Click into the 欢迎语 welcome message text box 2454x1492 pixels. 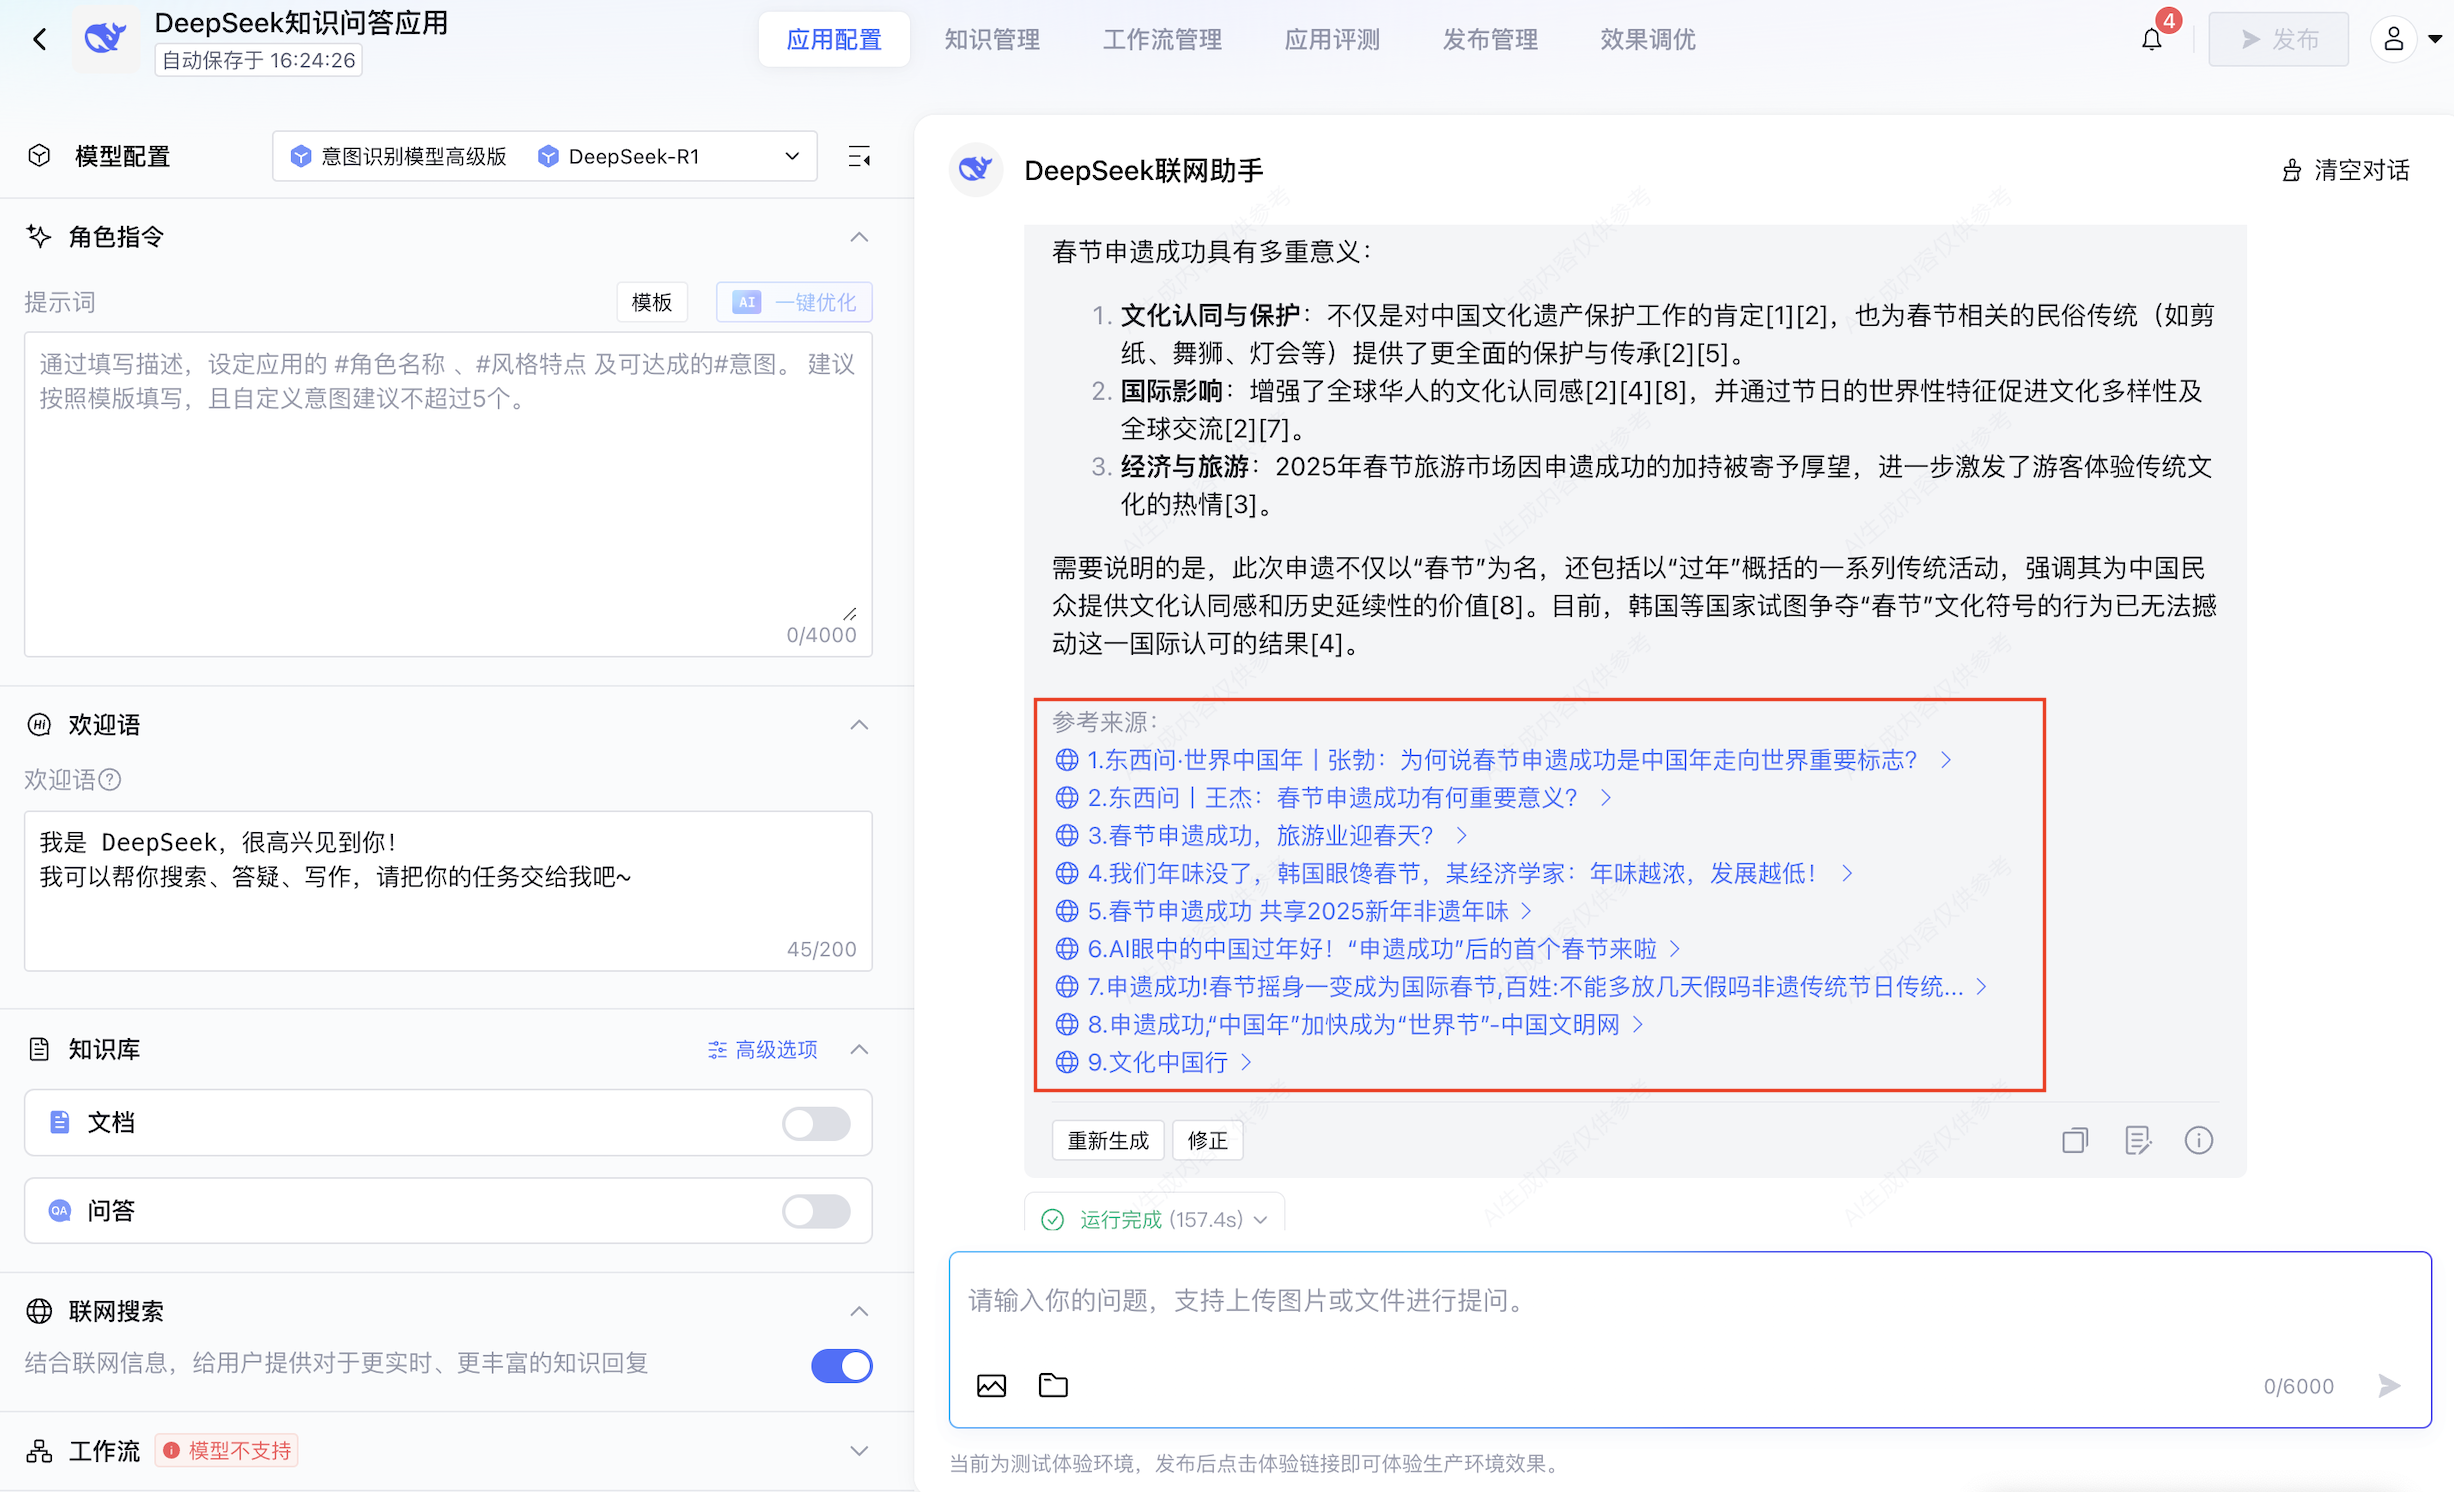[448, 890]
